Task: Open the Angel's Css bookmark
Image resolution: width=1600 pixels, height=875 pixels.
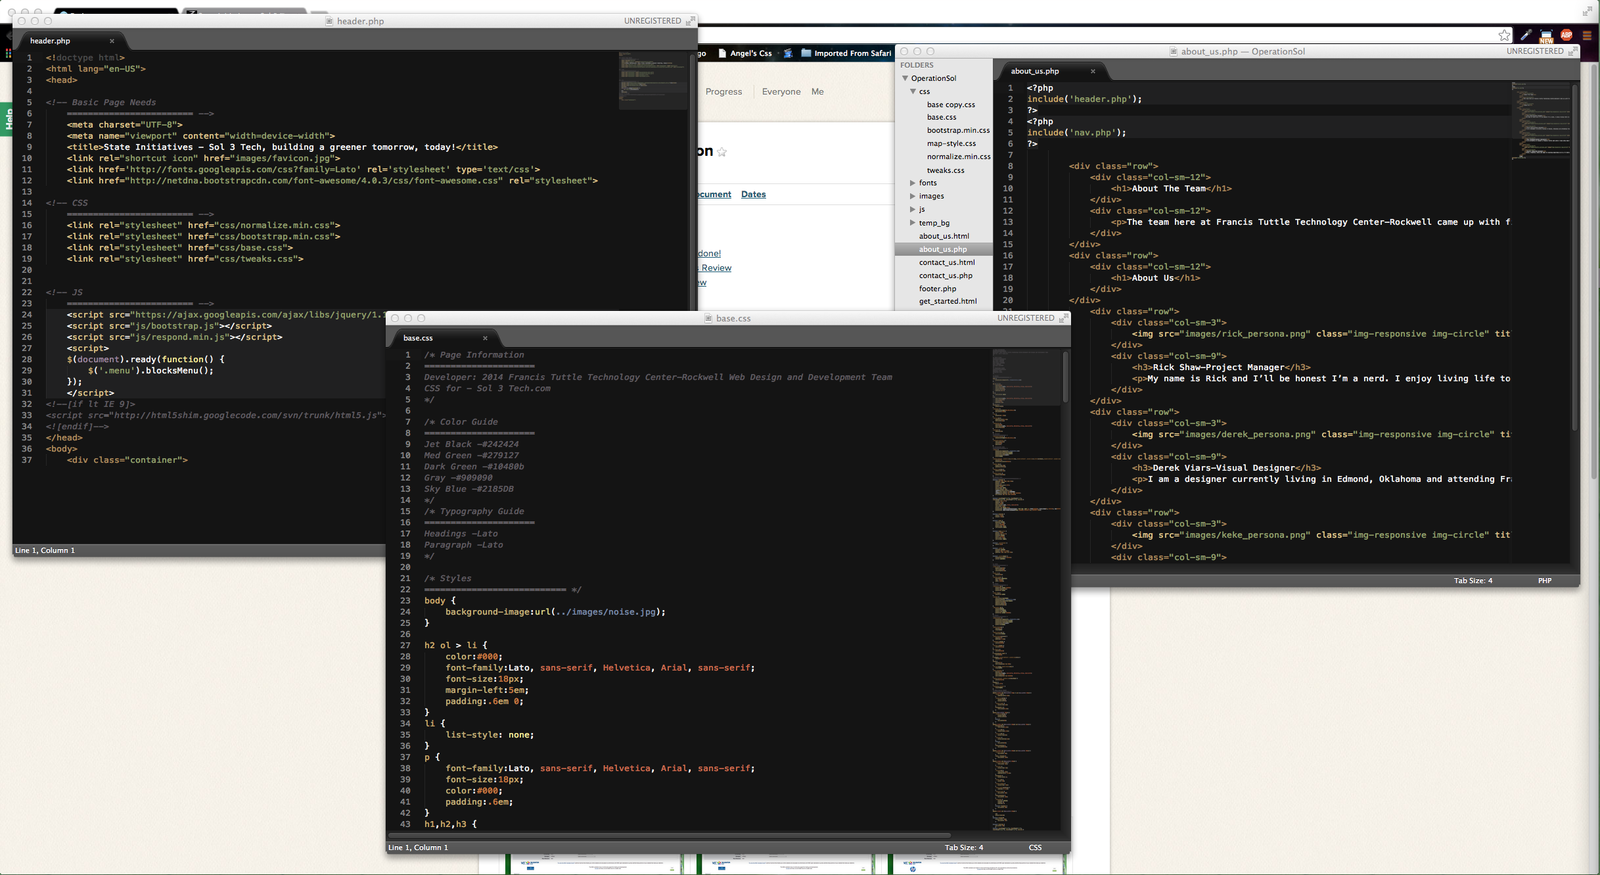Action: (x=744, y=53)
